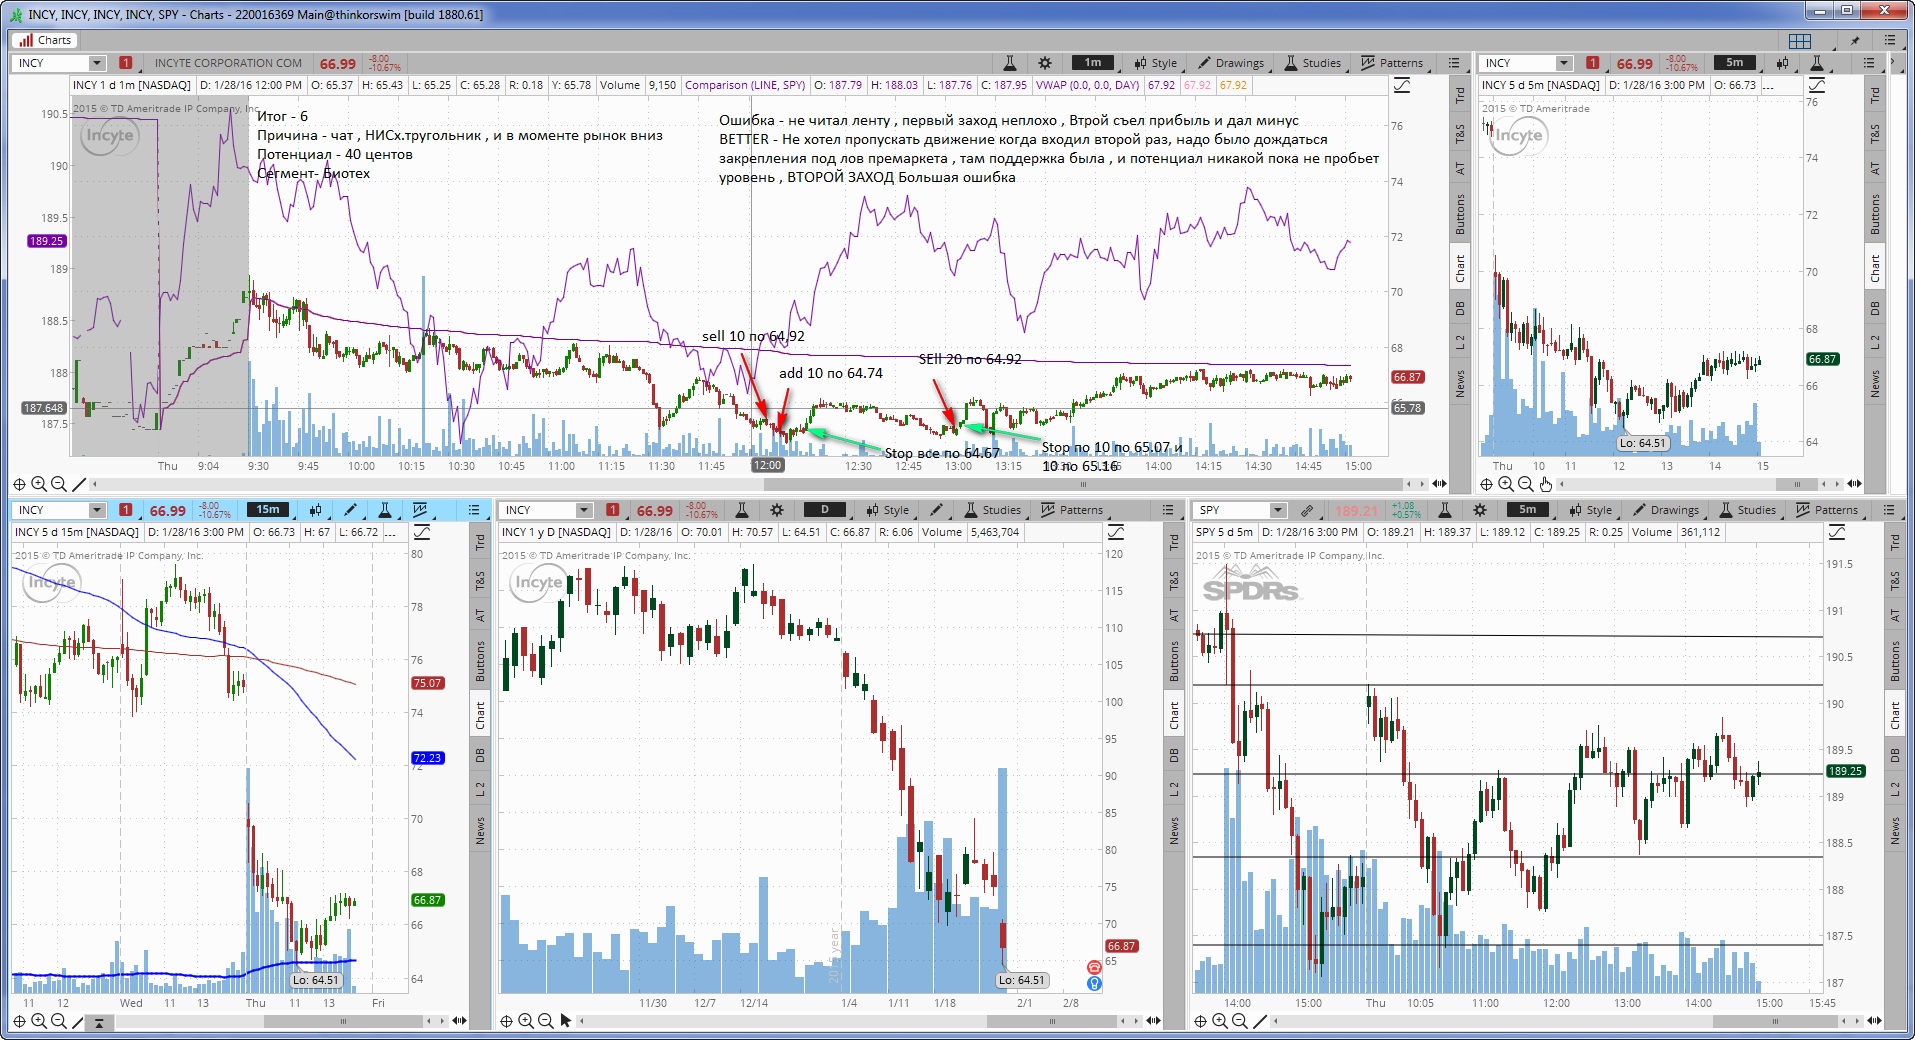The height and width of the screenshot is (1040, 1915).
Task: Click red link number 1 on main chart
Action: coord(125,63)
